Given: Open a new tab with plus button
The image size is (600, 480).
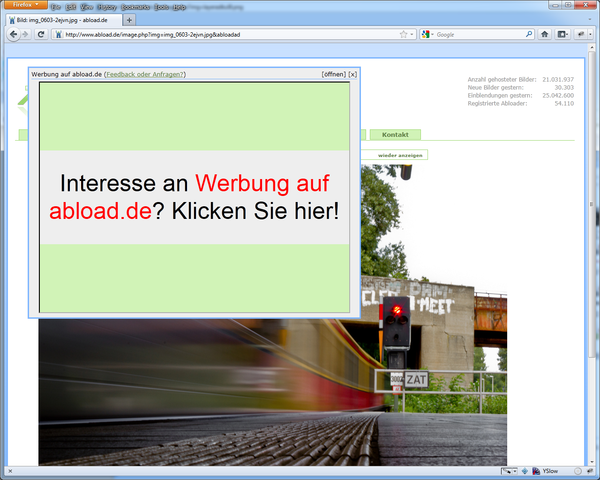Looking at the screenshot, I should click(131, 19).
